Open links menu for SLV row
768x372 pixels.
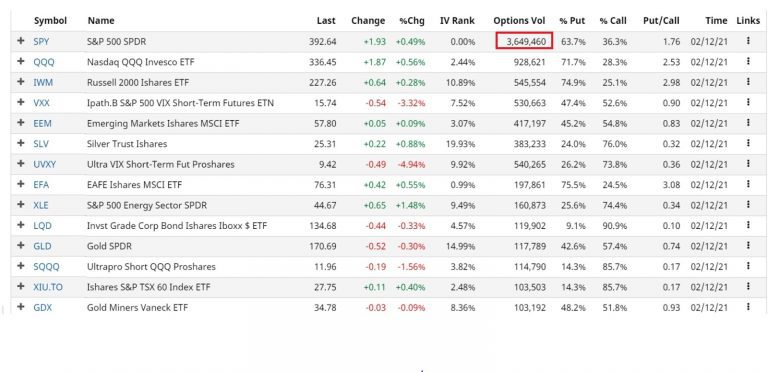click(748, 143)
